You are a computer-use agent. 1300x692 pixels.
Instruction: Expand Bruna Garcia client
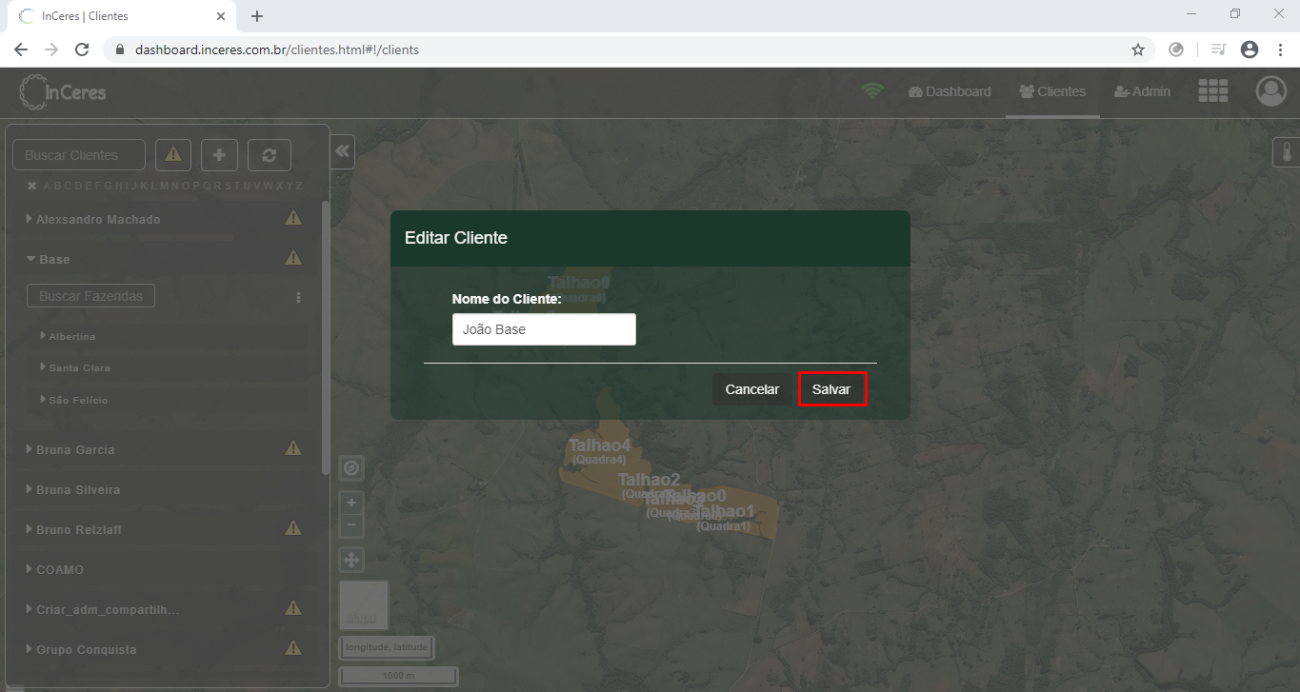(x=70, y=449)
